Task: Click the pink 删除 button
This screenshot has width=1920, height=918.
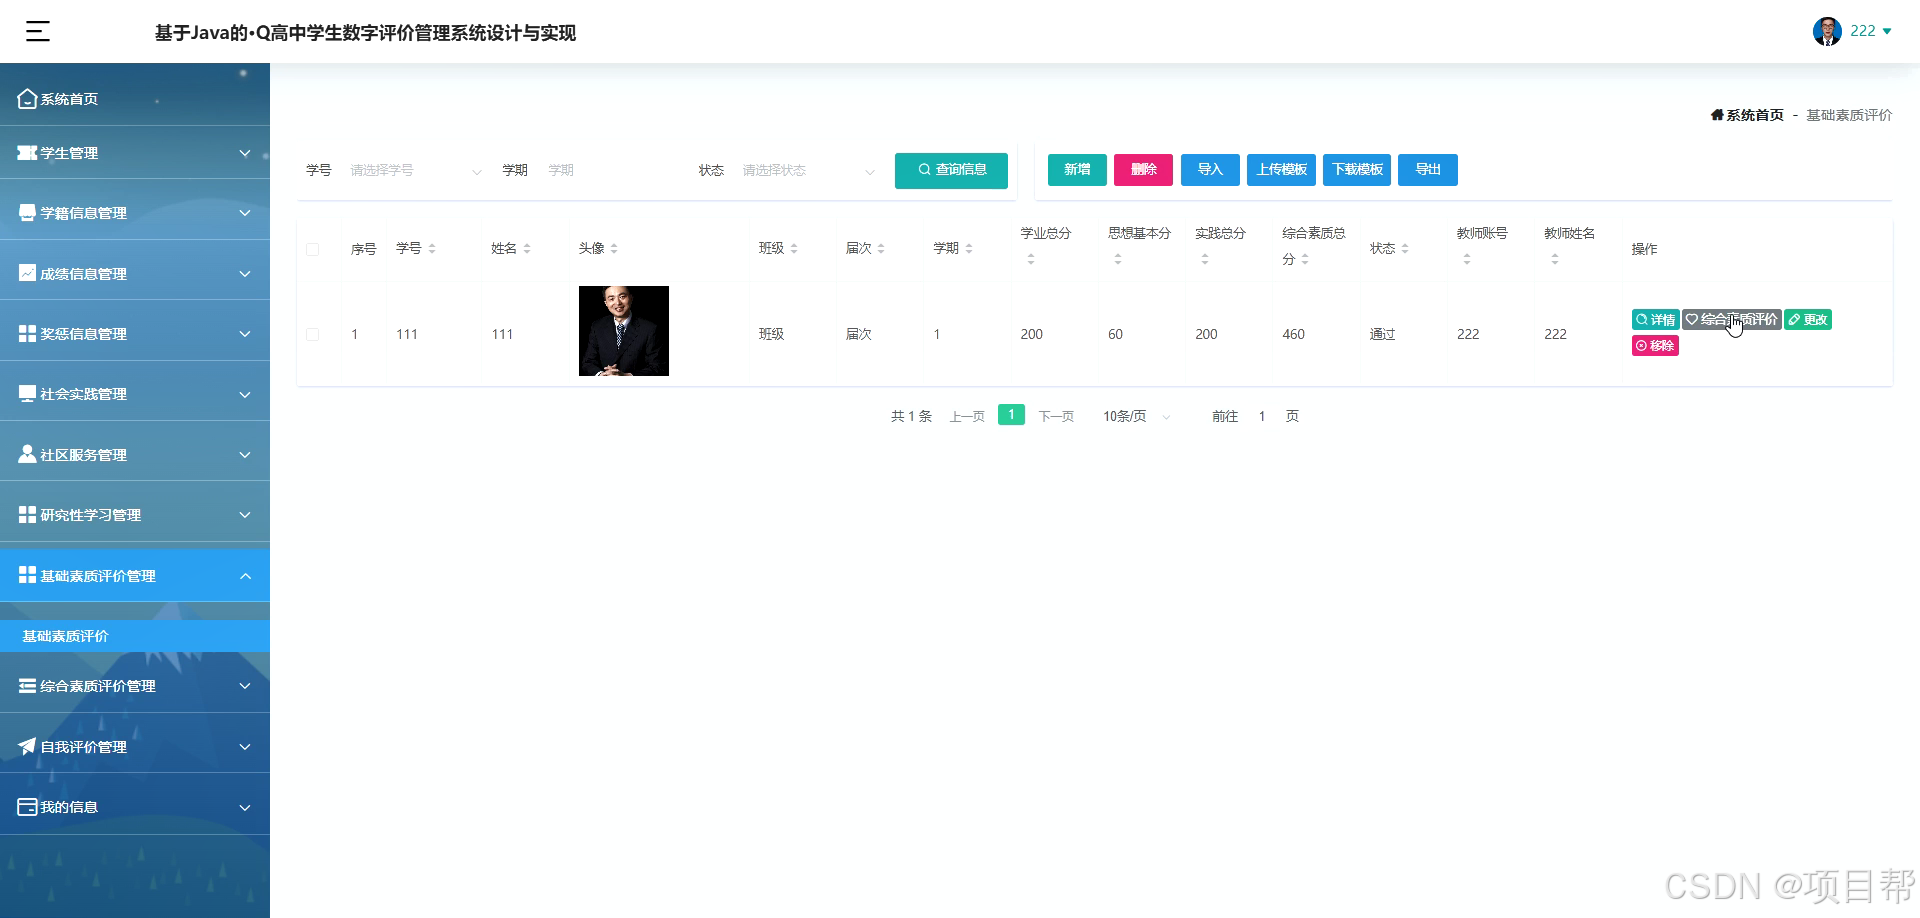Action: 1144,170
